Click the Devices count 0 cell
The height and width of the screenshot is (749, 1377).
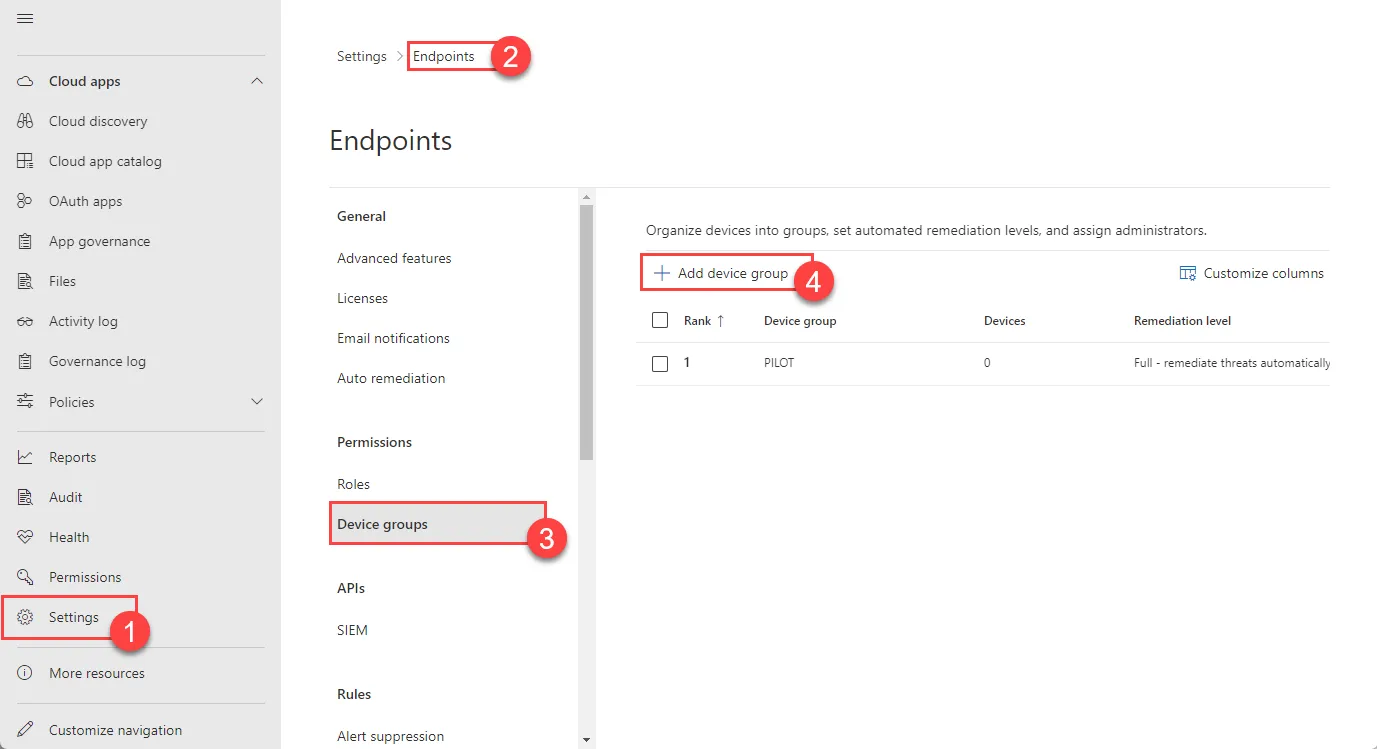pyautogui.click(x=987, y=363)
